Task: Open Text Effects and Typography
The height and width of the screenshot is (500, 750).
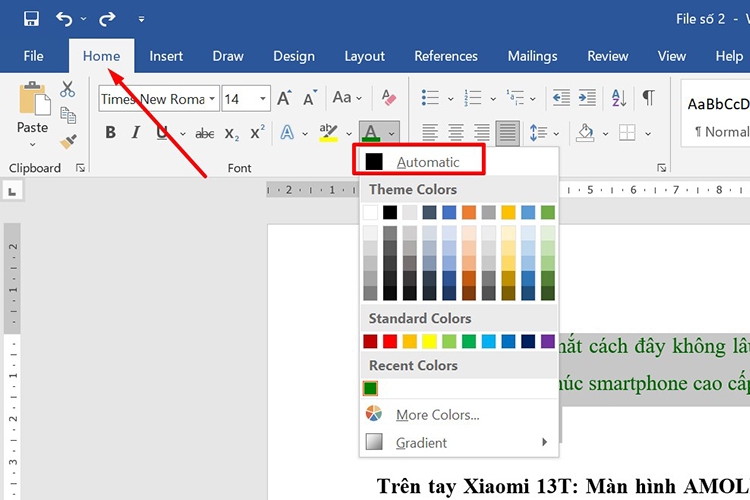Action: (x=287, y=133)
